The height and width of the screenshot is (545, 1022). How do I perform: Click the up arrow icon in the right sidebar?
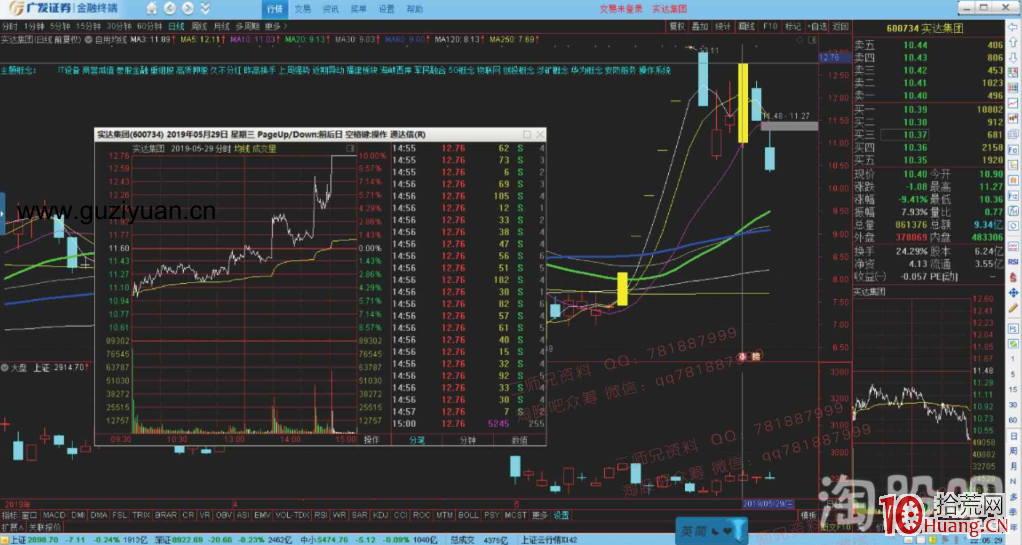pyautogui.click(x=1013, y=41)
